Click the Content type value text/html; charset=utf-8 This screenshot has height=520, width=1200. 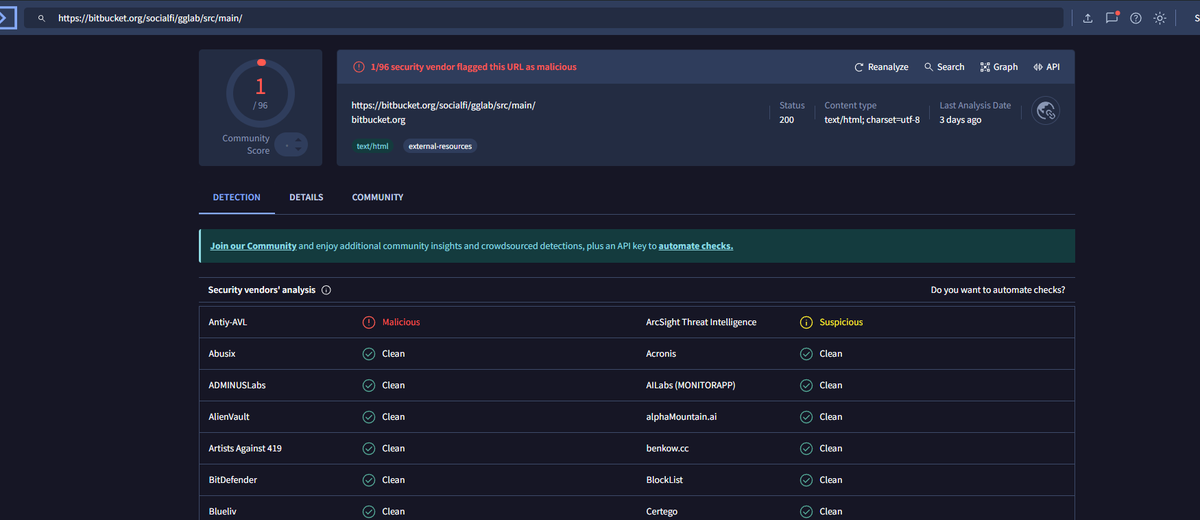click(x=872, y=120)
